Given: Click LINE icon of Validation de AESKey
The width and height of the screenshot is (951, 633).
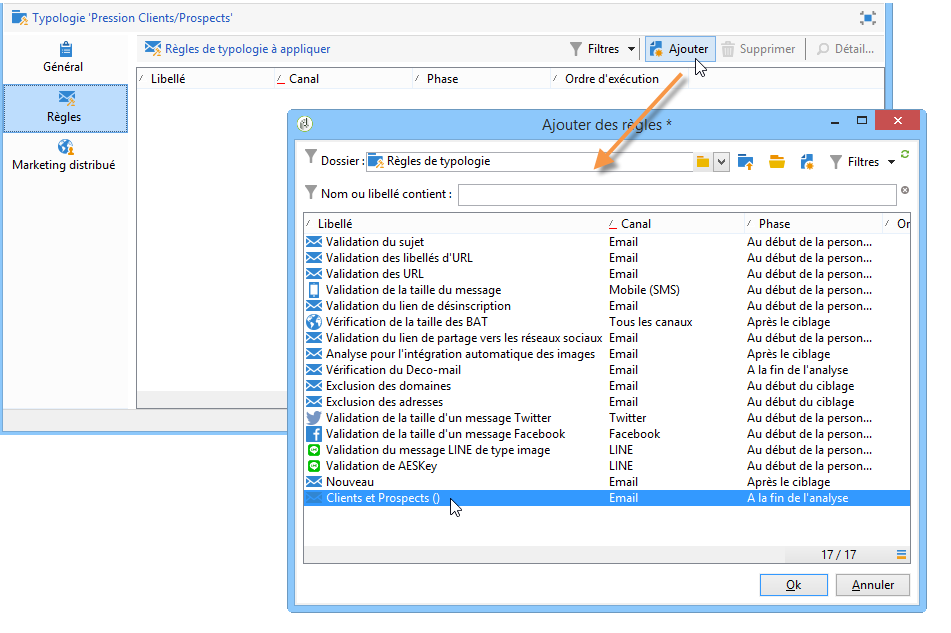Looking at the screenshot, I should tap(314, 466).
